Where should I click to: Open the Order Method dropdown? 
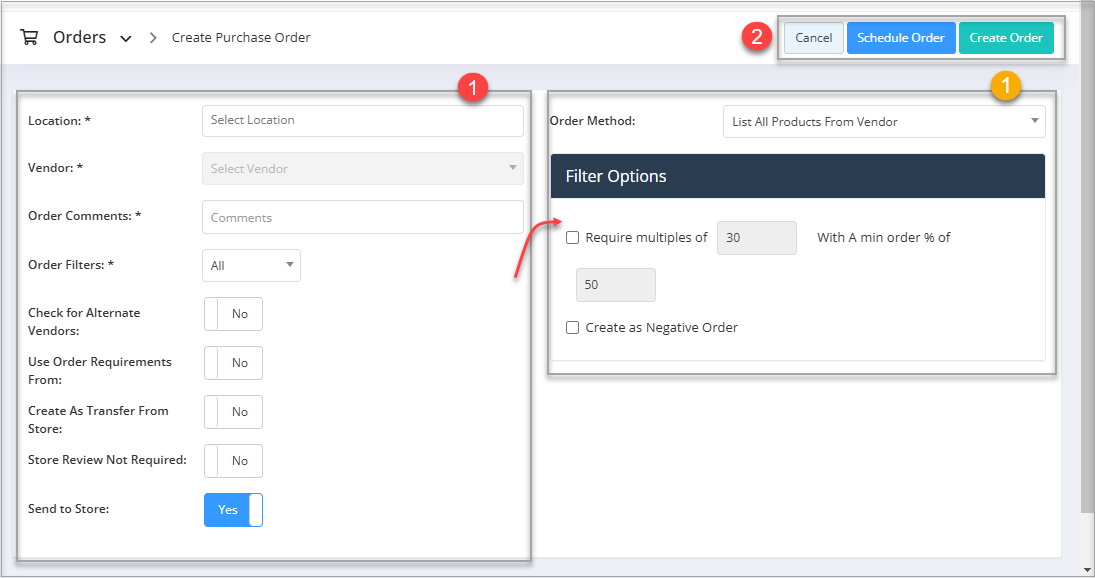(884, 121)
